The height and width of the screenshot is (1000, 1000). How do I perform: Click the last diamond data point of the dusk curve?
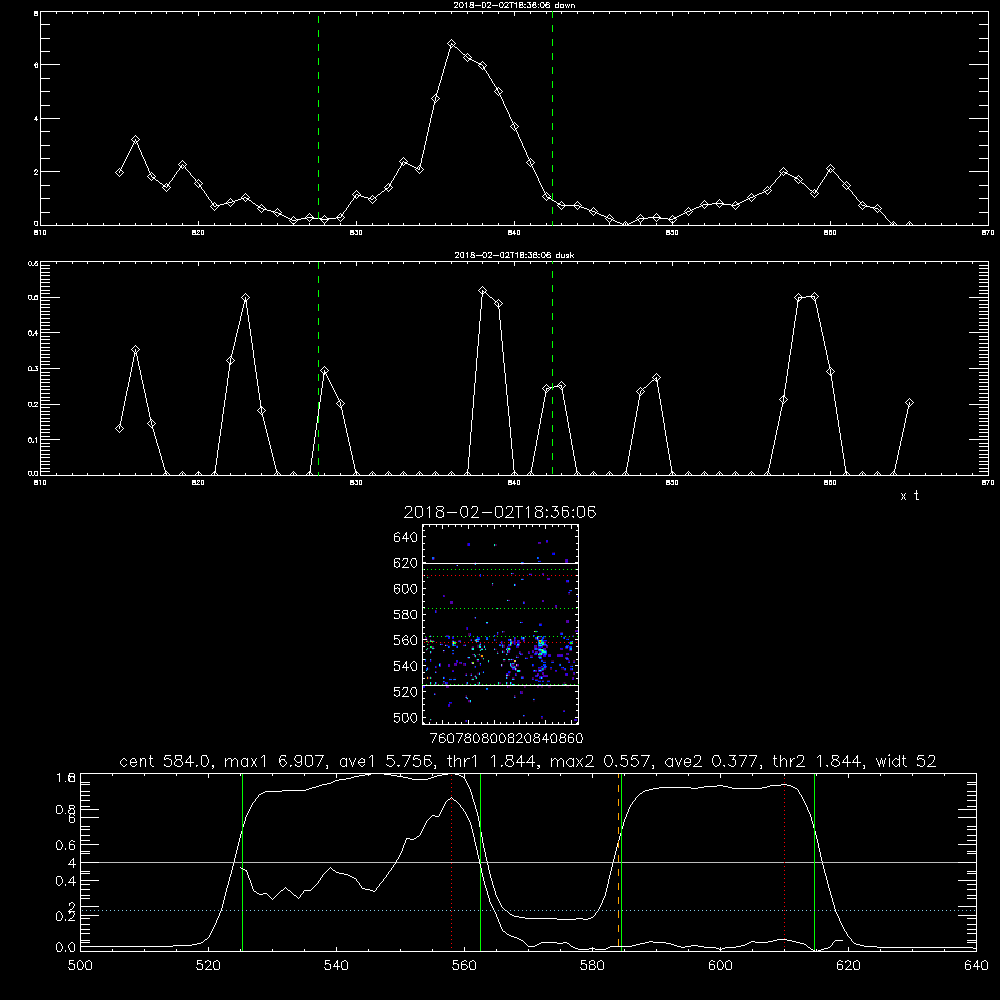pyautogui.click(x=909, y=403)
